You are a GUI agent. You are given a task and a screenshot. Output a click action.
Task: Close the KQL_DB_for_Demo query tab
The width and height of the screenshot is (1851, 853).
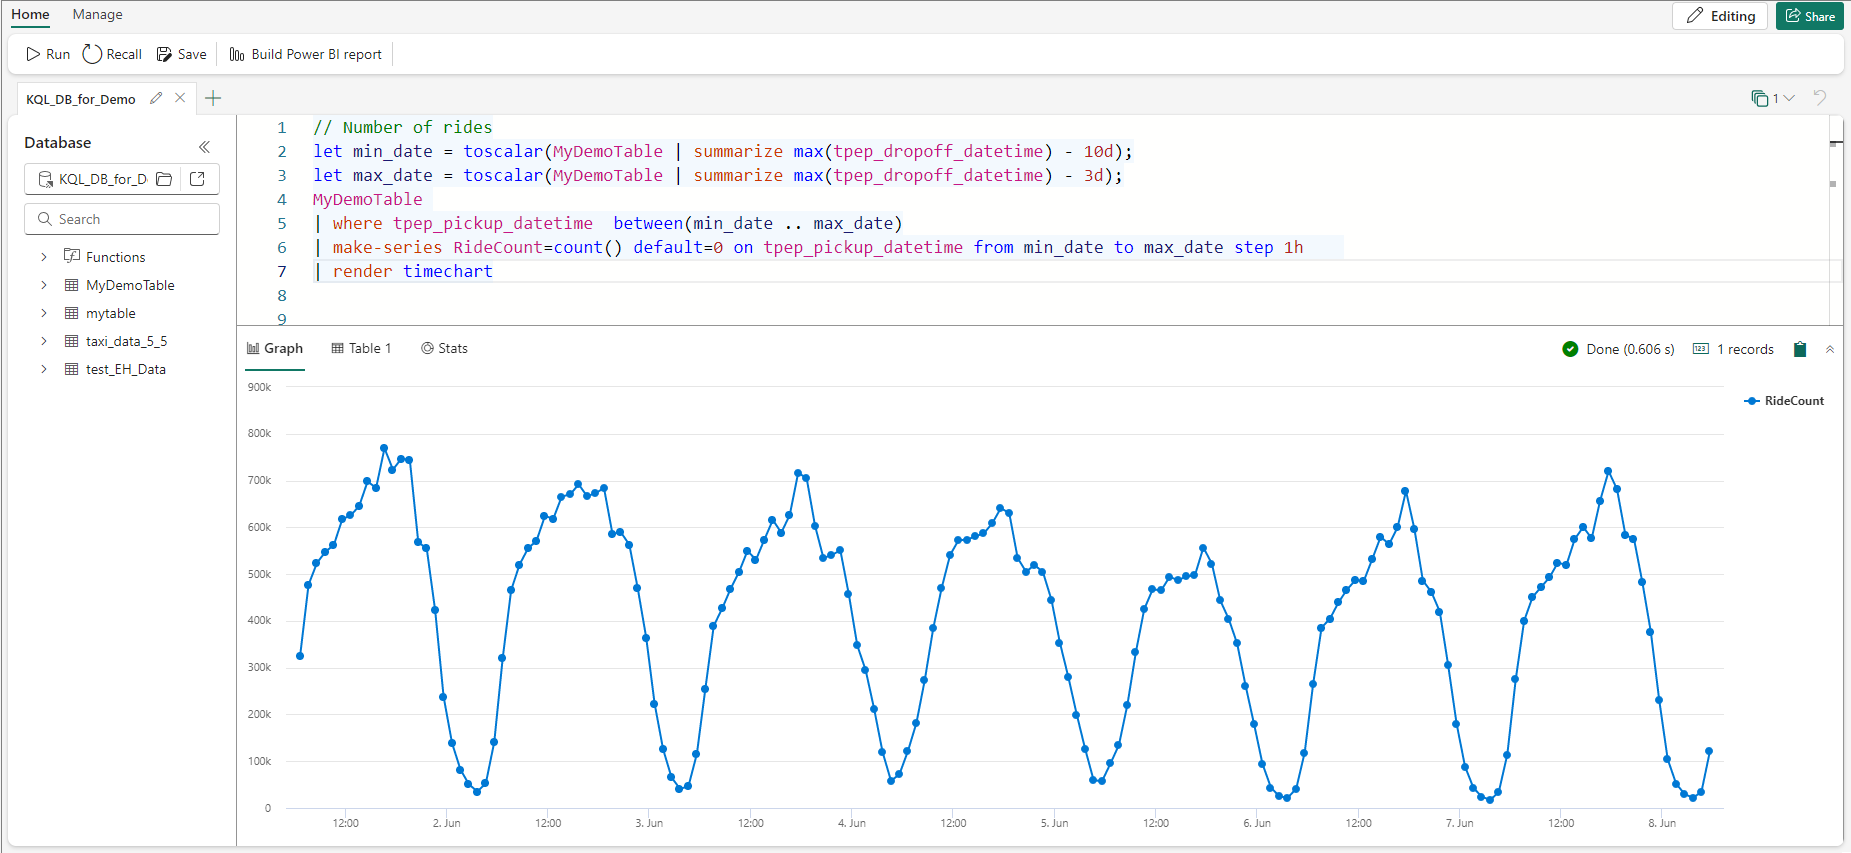[180, 98]
